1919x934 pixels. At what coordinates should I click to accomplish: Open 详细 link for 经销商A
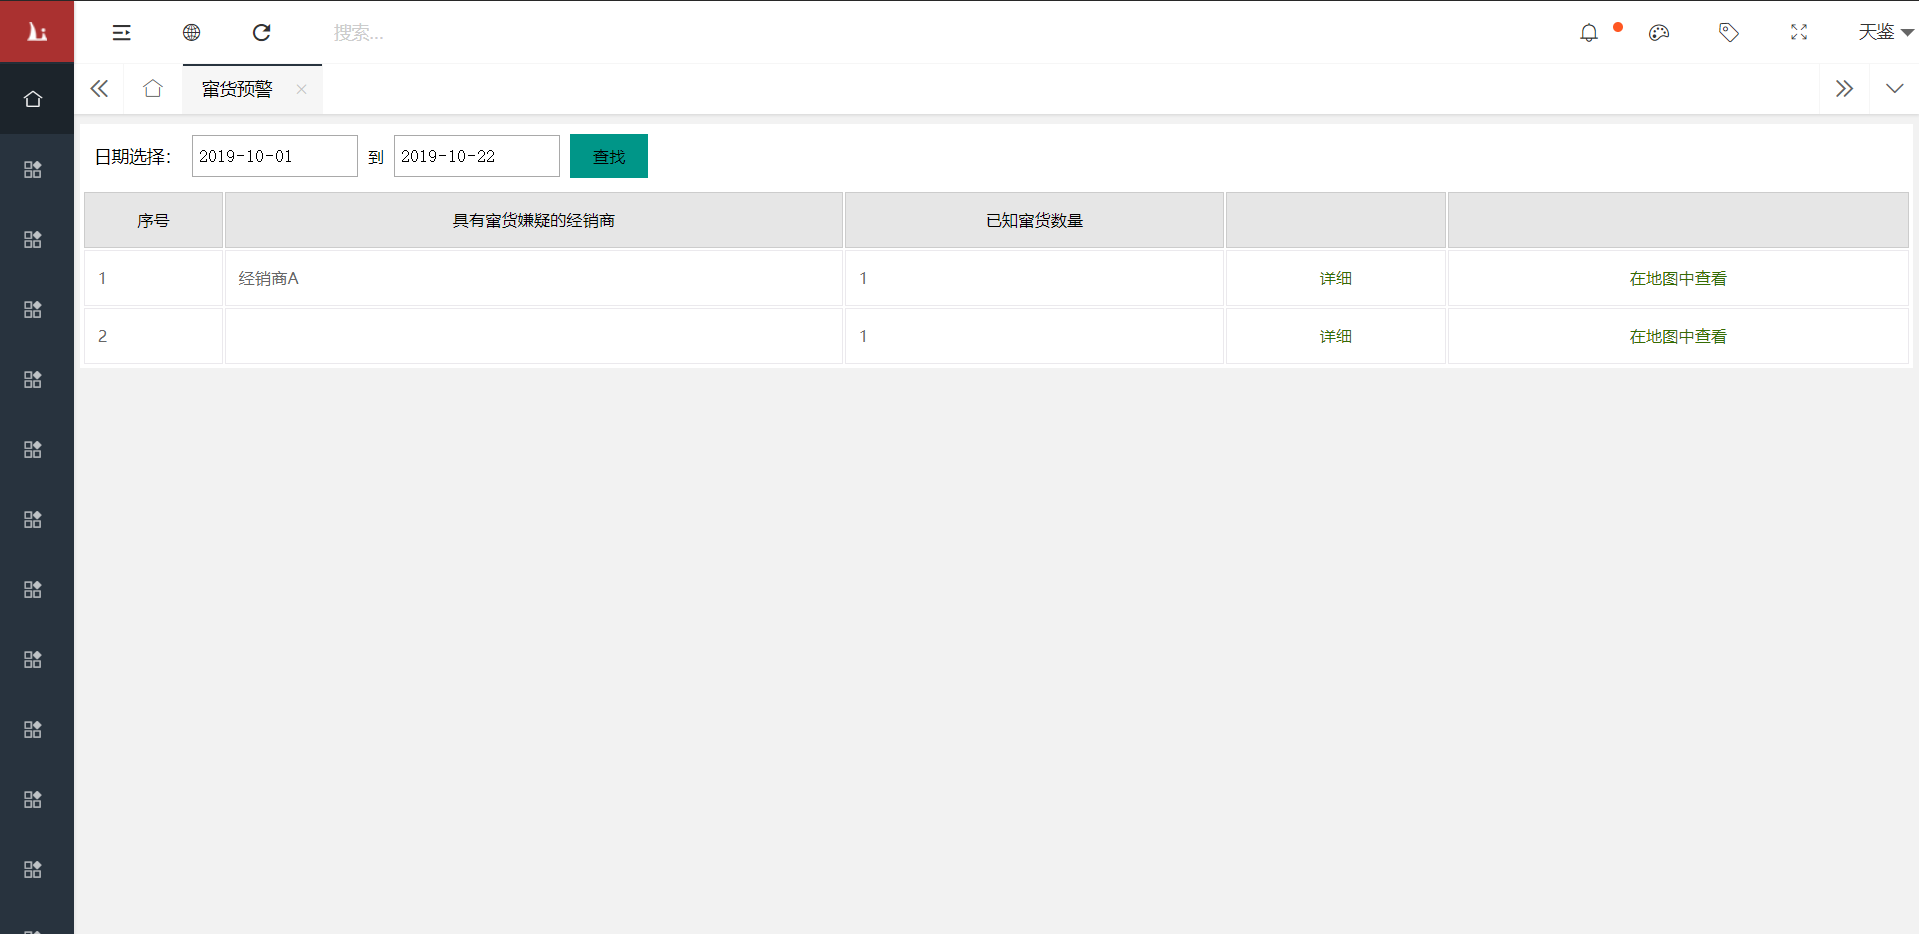(1335, 279)
